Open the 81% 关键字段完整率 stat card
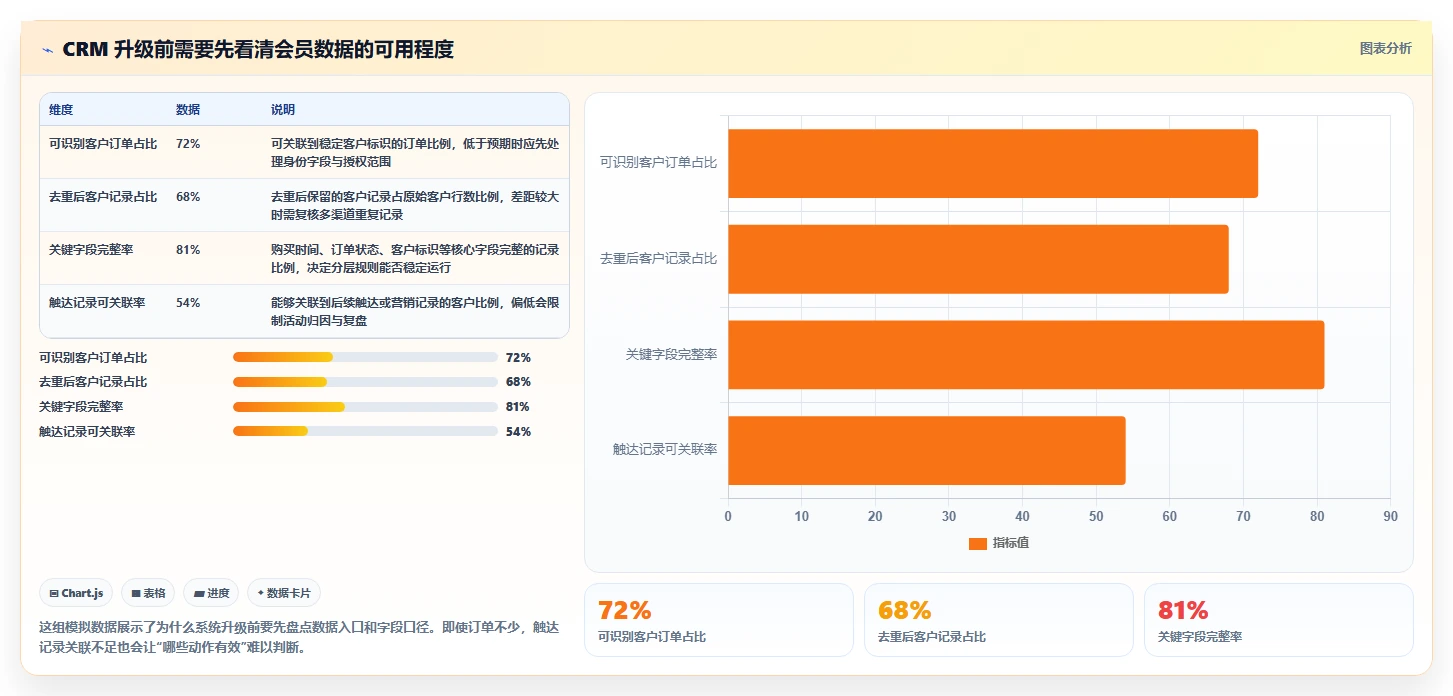Viewport: 1453px width, 696px height. click(1279, 620)
